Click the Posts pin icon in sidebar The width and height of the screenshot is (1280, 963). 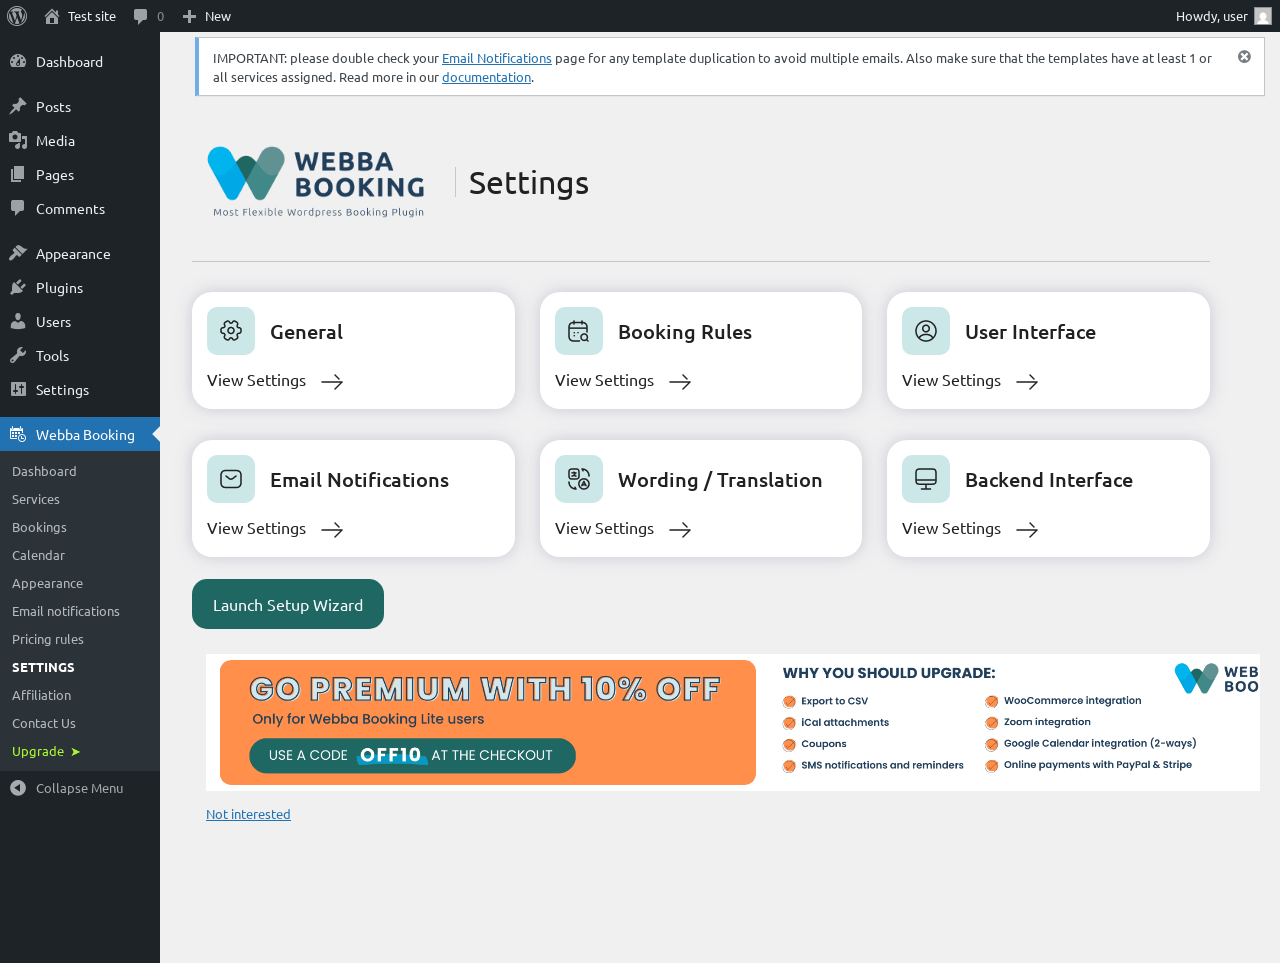click(18, 106)
